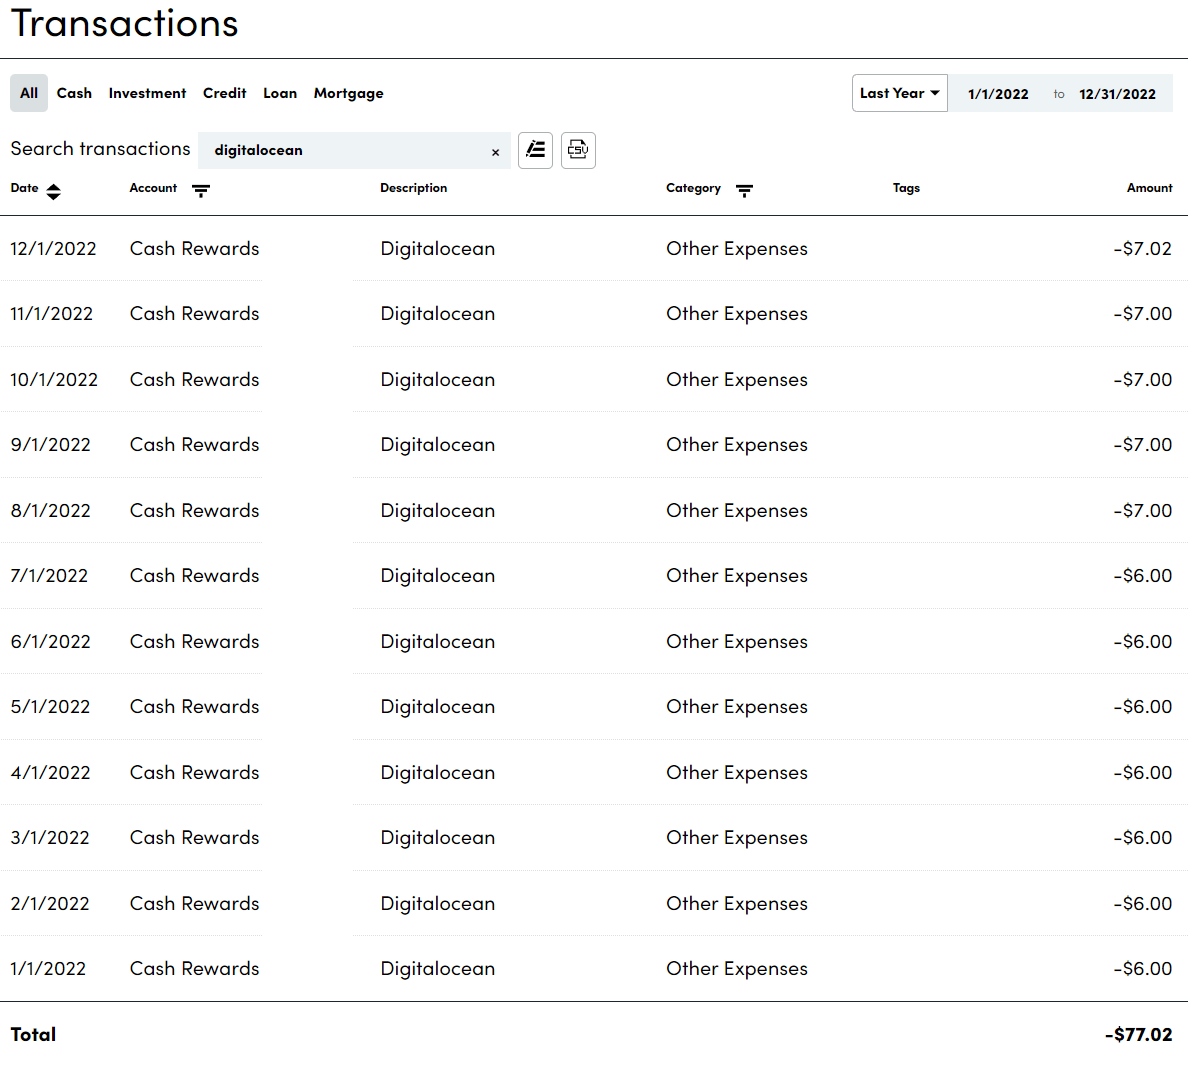Click the -$7.00 amount on 11/1/2022
Screen dimensions: 1193x1066
tap(1142, 313)
